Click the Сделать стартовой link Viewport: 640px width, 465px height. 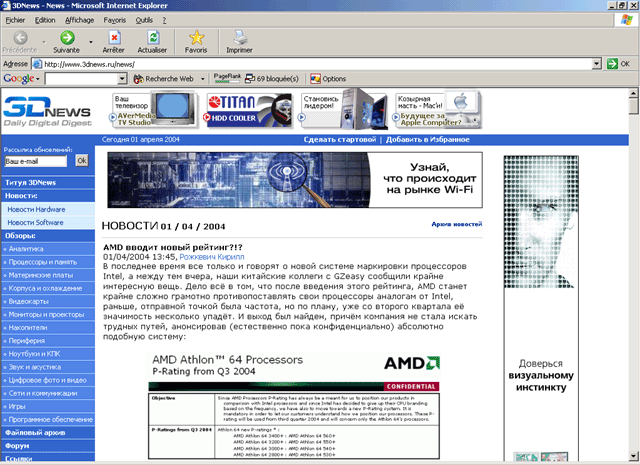340,139
